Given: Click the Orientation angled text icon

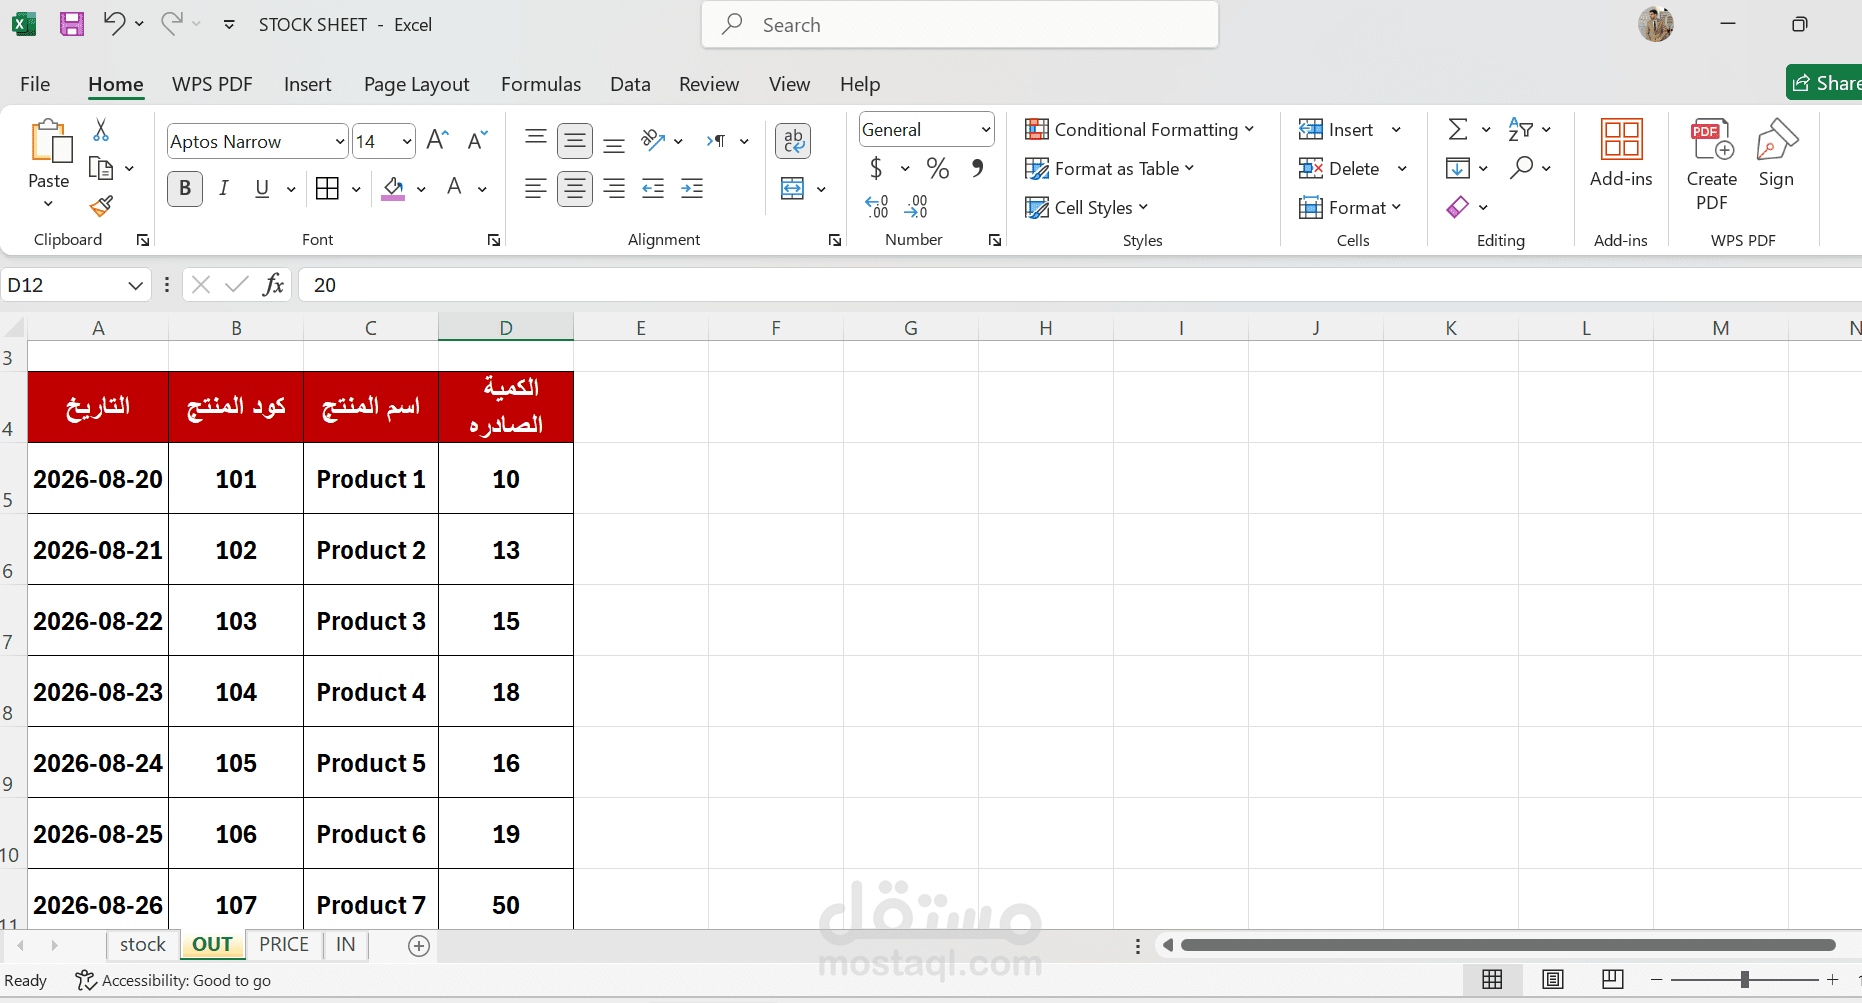Looking at the screenshot, I should tap(653, 141).
